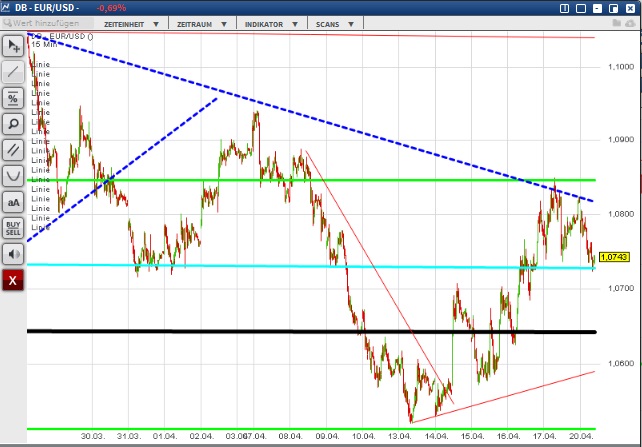Click the 31.03. date axis label

(129, 436)
